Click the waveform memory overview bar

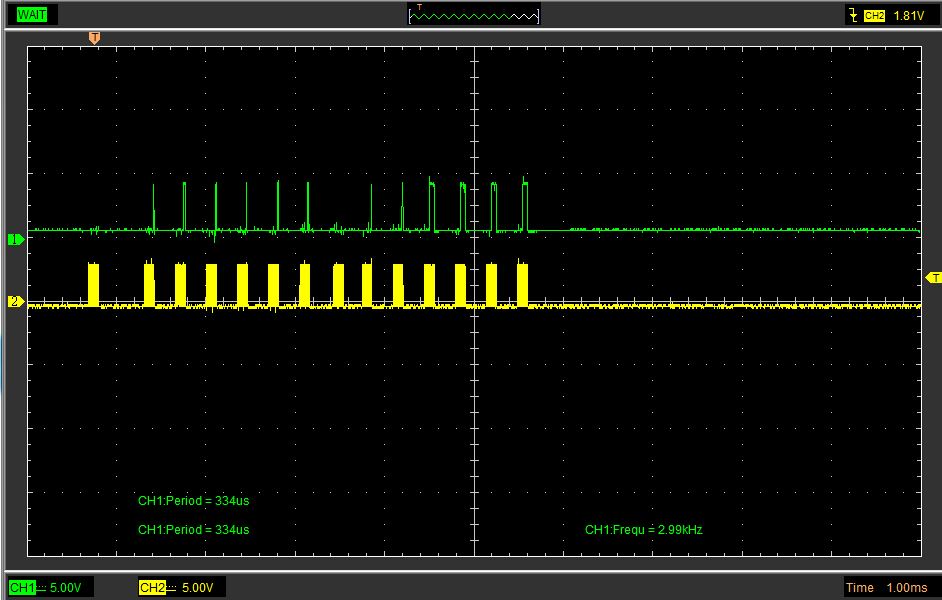click(x=474, y=14)
